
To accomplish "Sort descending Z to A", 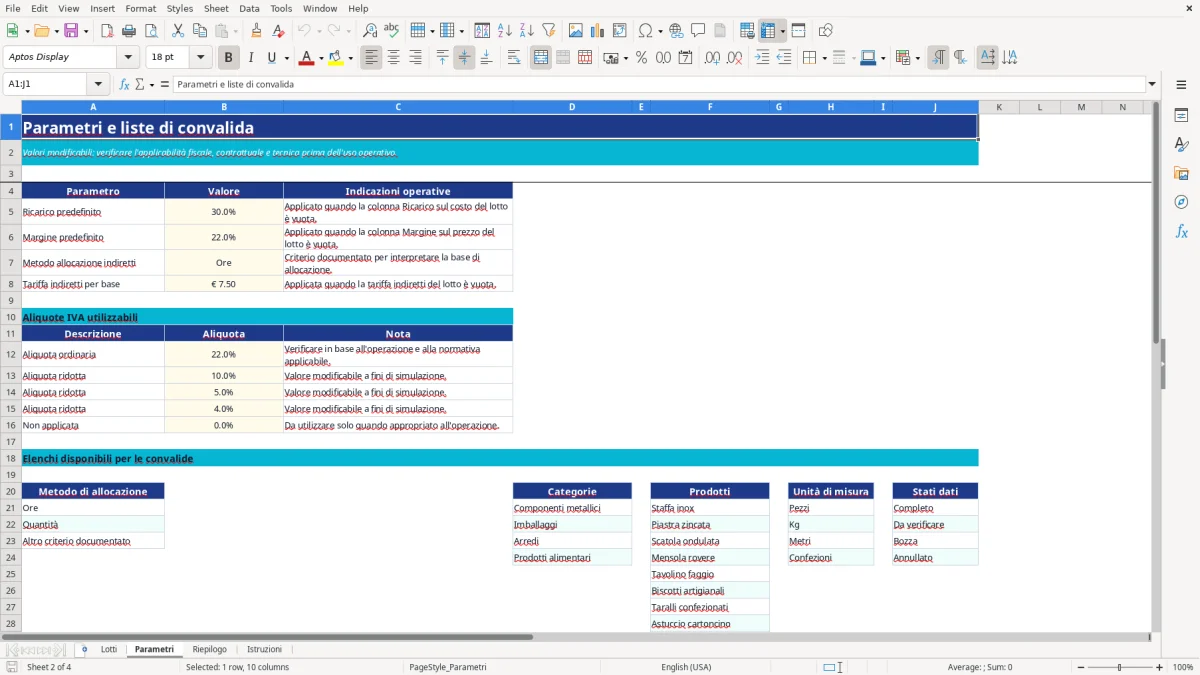I will pyautogui.click(x=527, y=31).
